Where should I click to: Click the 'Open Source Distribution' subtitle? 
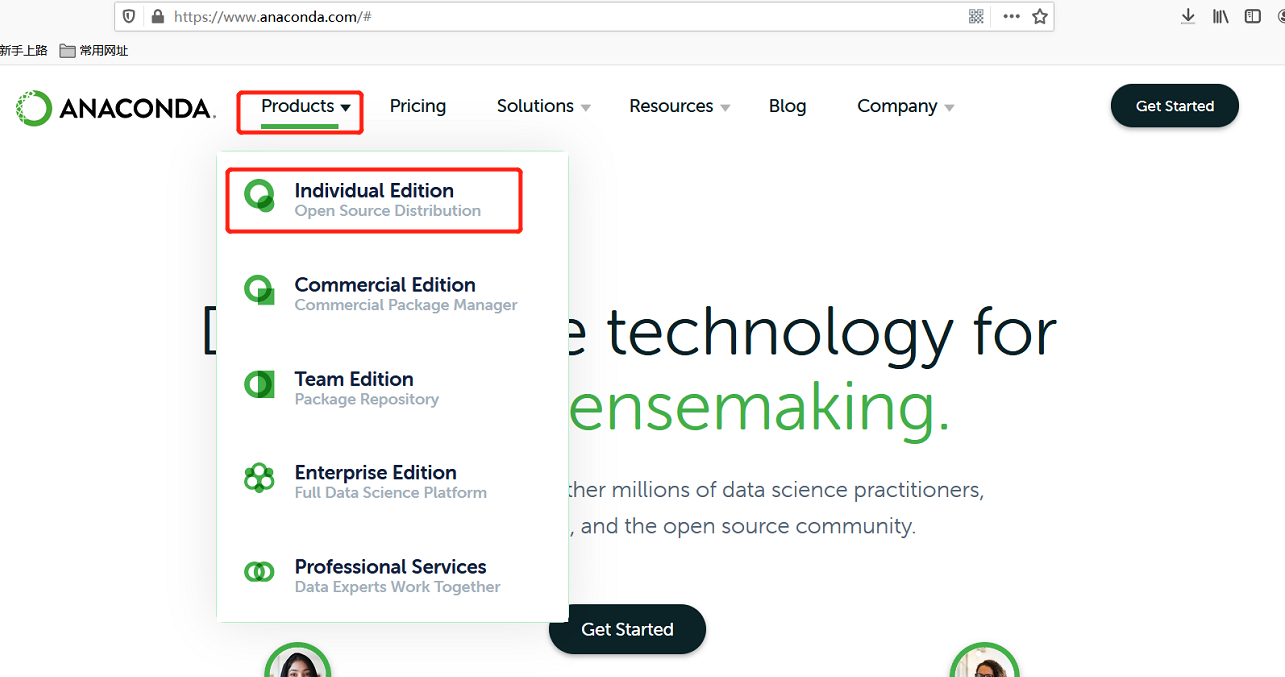tap(388, 211)
